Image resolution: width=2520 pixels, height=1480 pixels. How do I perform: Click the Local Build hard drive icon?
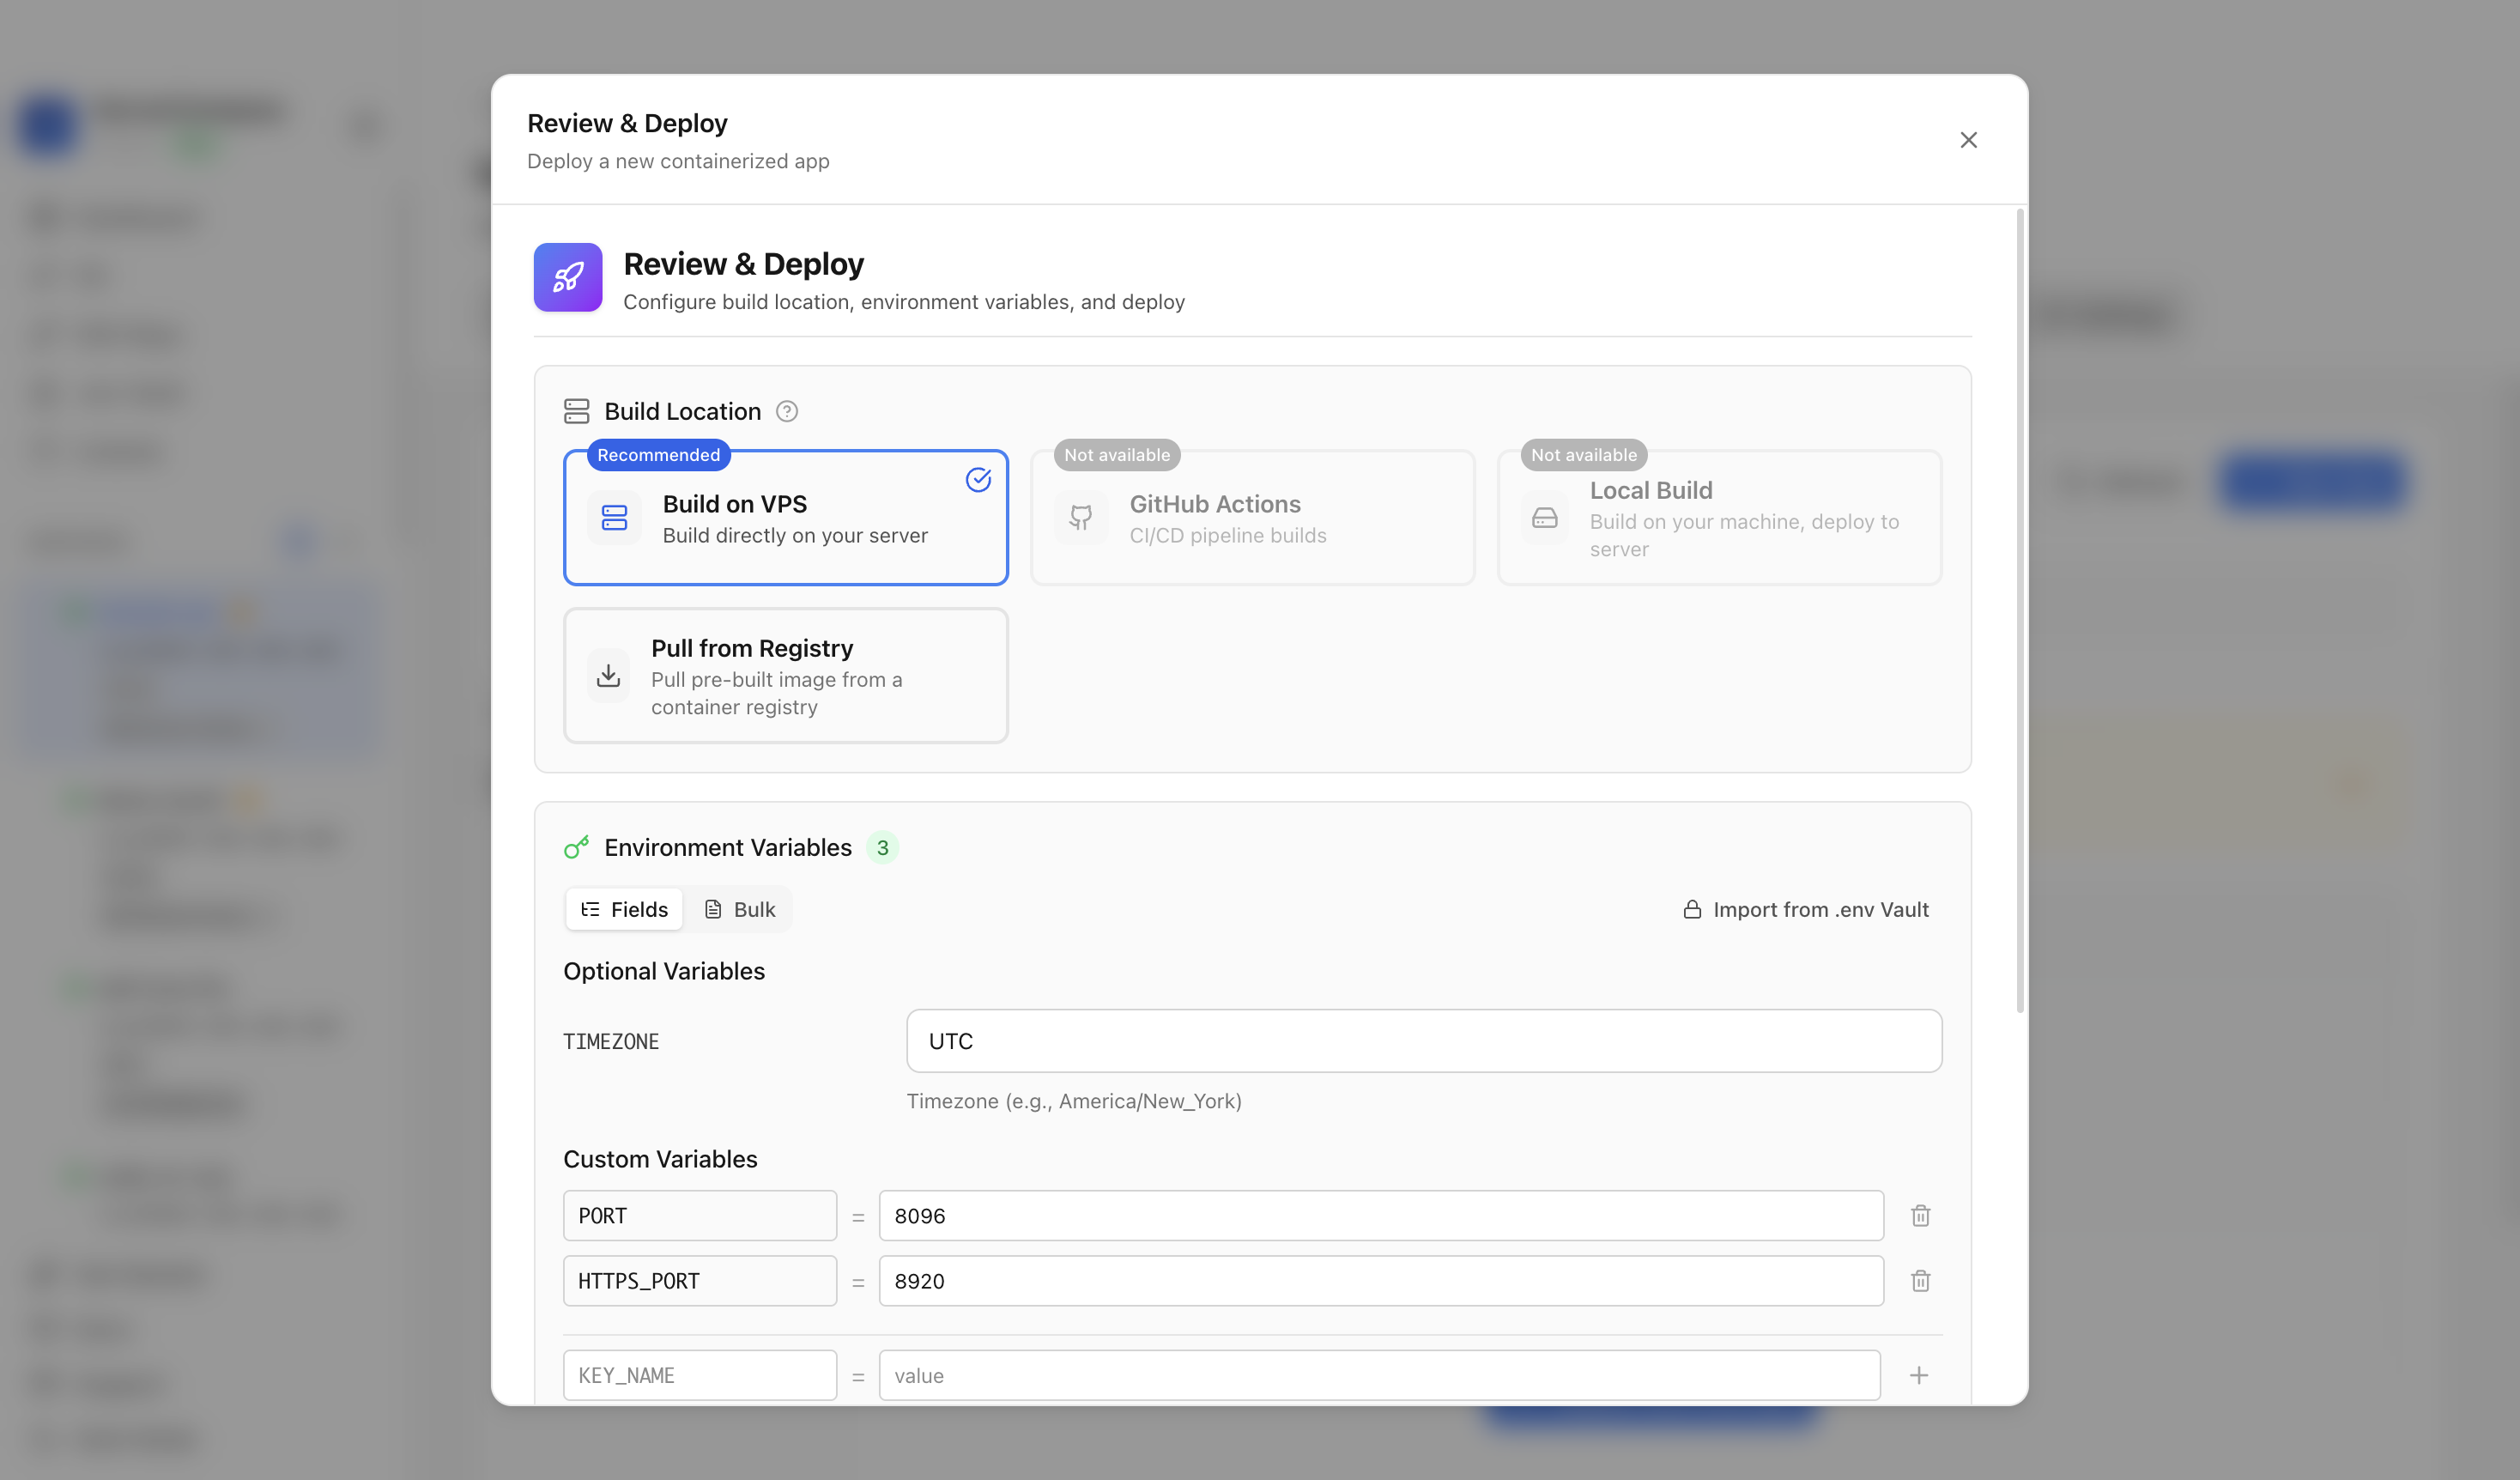1545,518
